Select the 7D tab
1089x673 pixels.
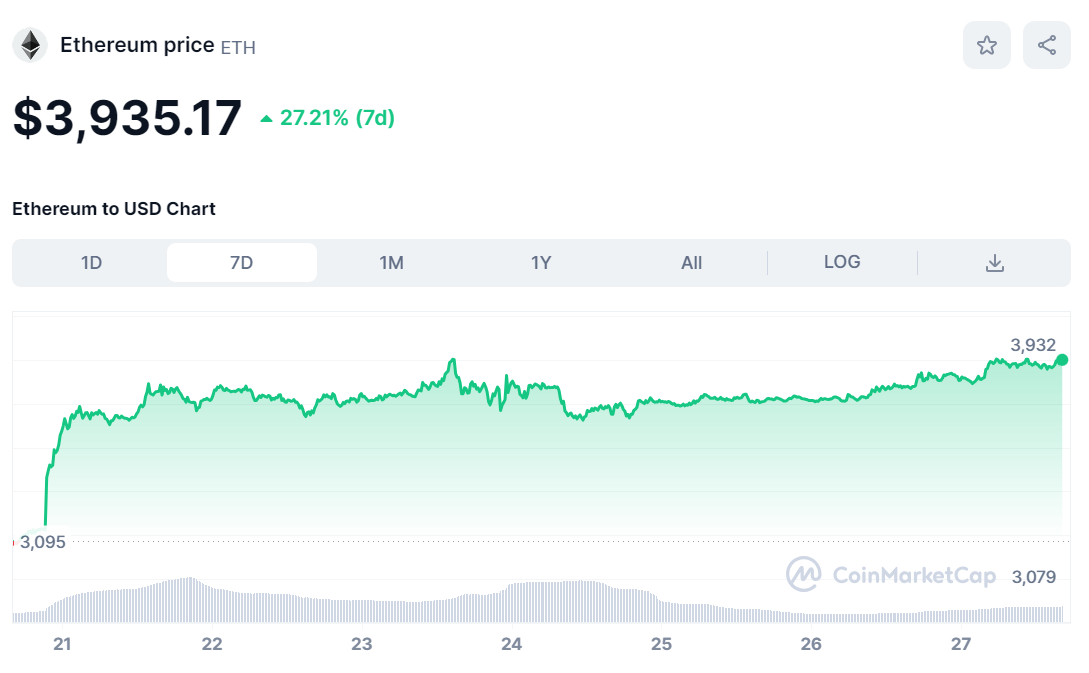coord(242,261)
